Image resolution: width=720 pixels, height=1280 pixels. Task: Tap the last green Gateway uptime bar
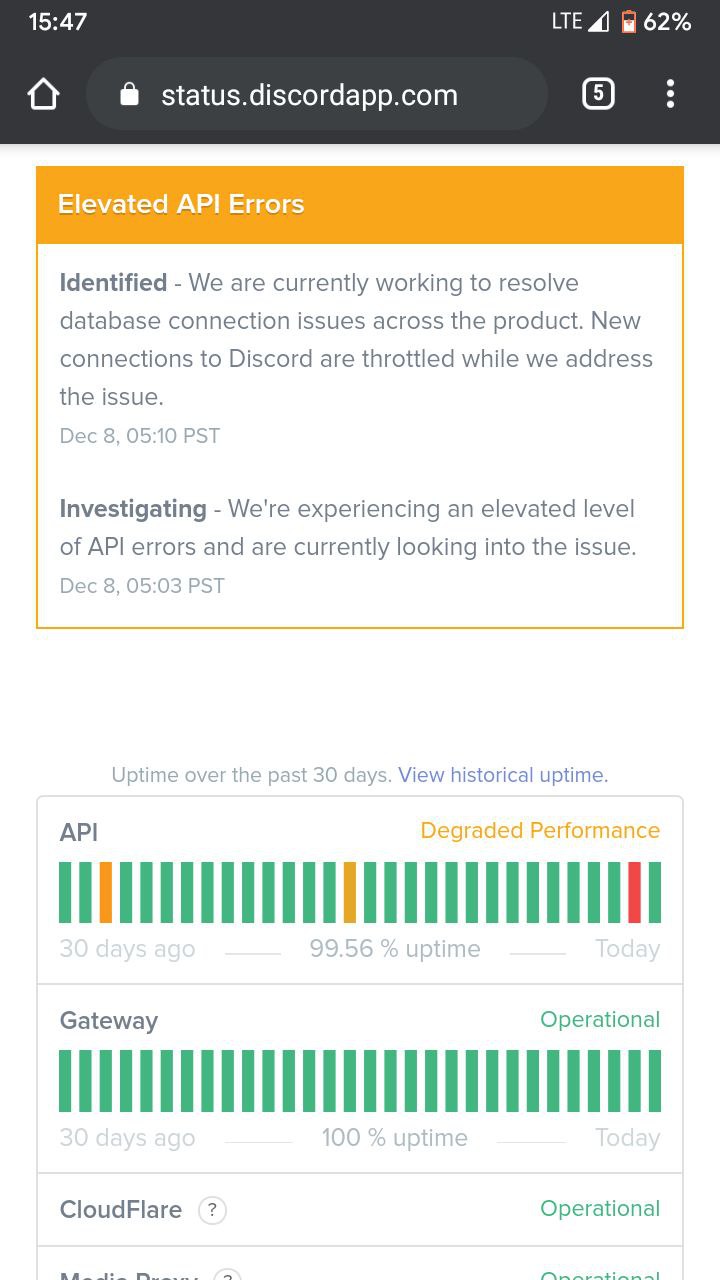pyautogui.click(x=655, y=1081)
